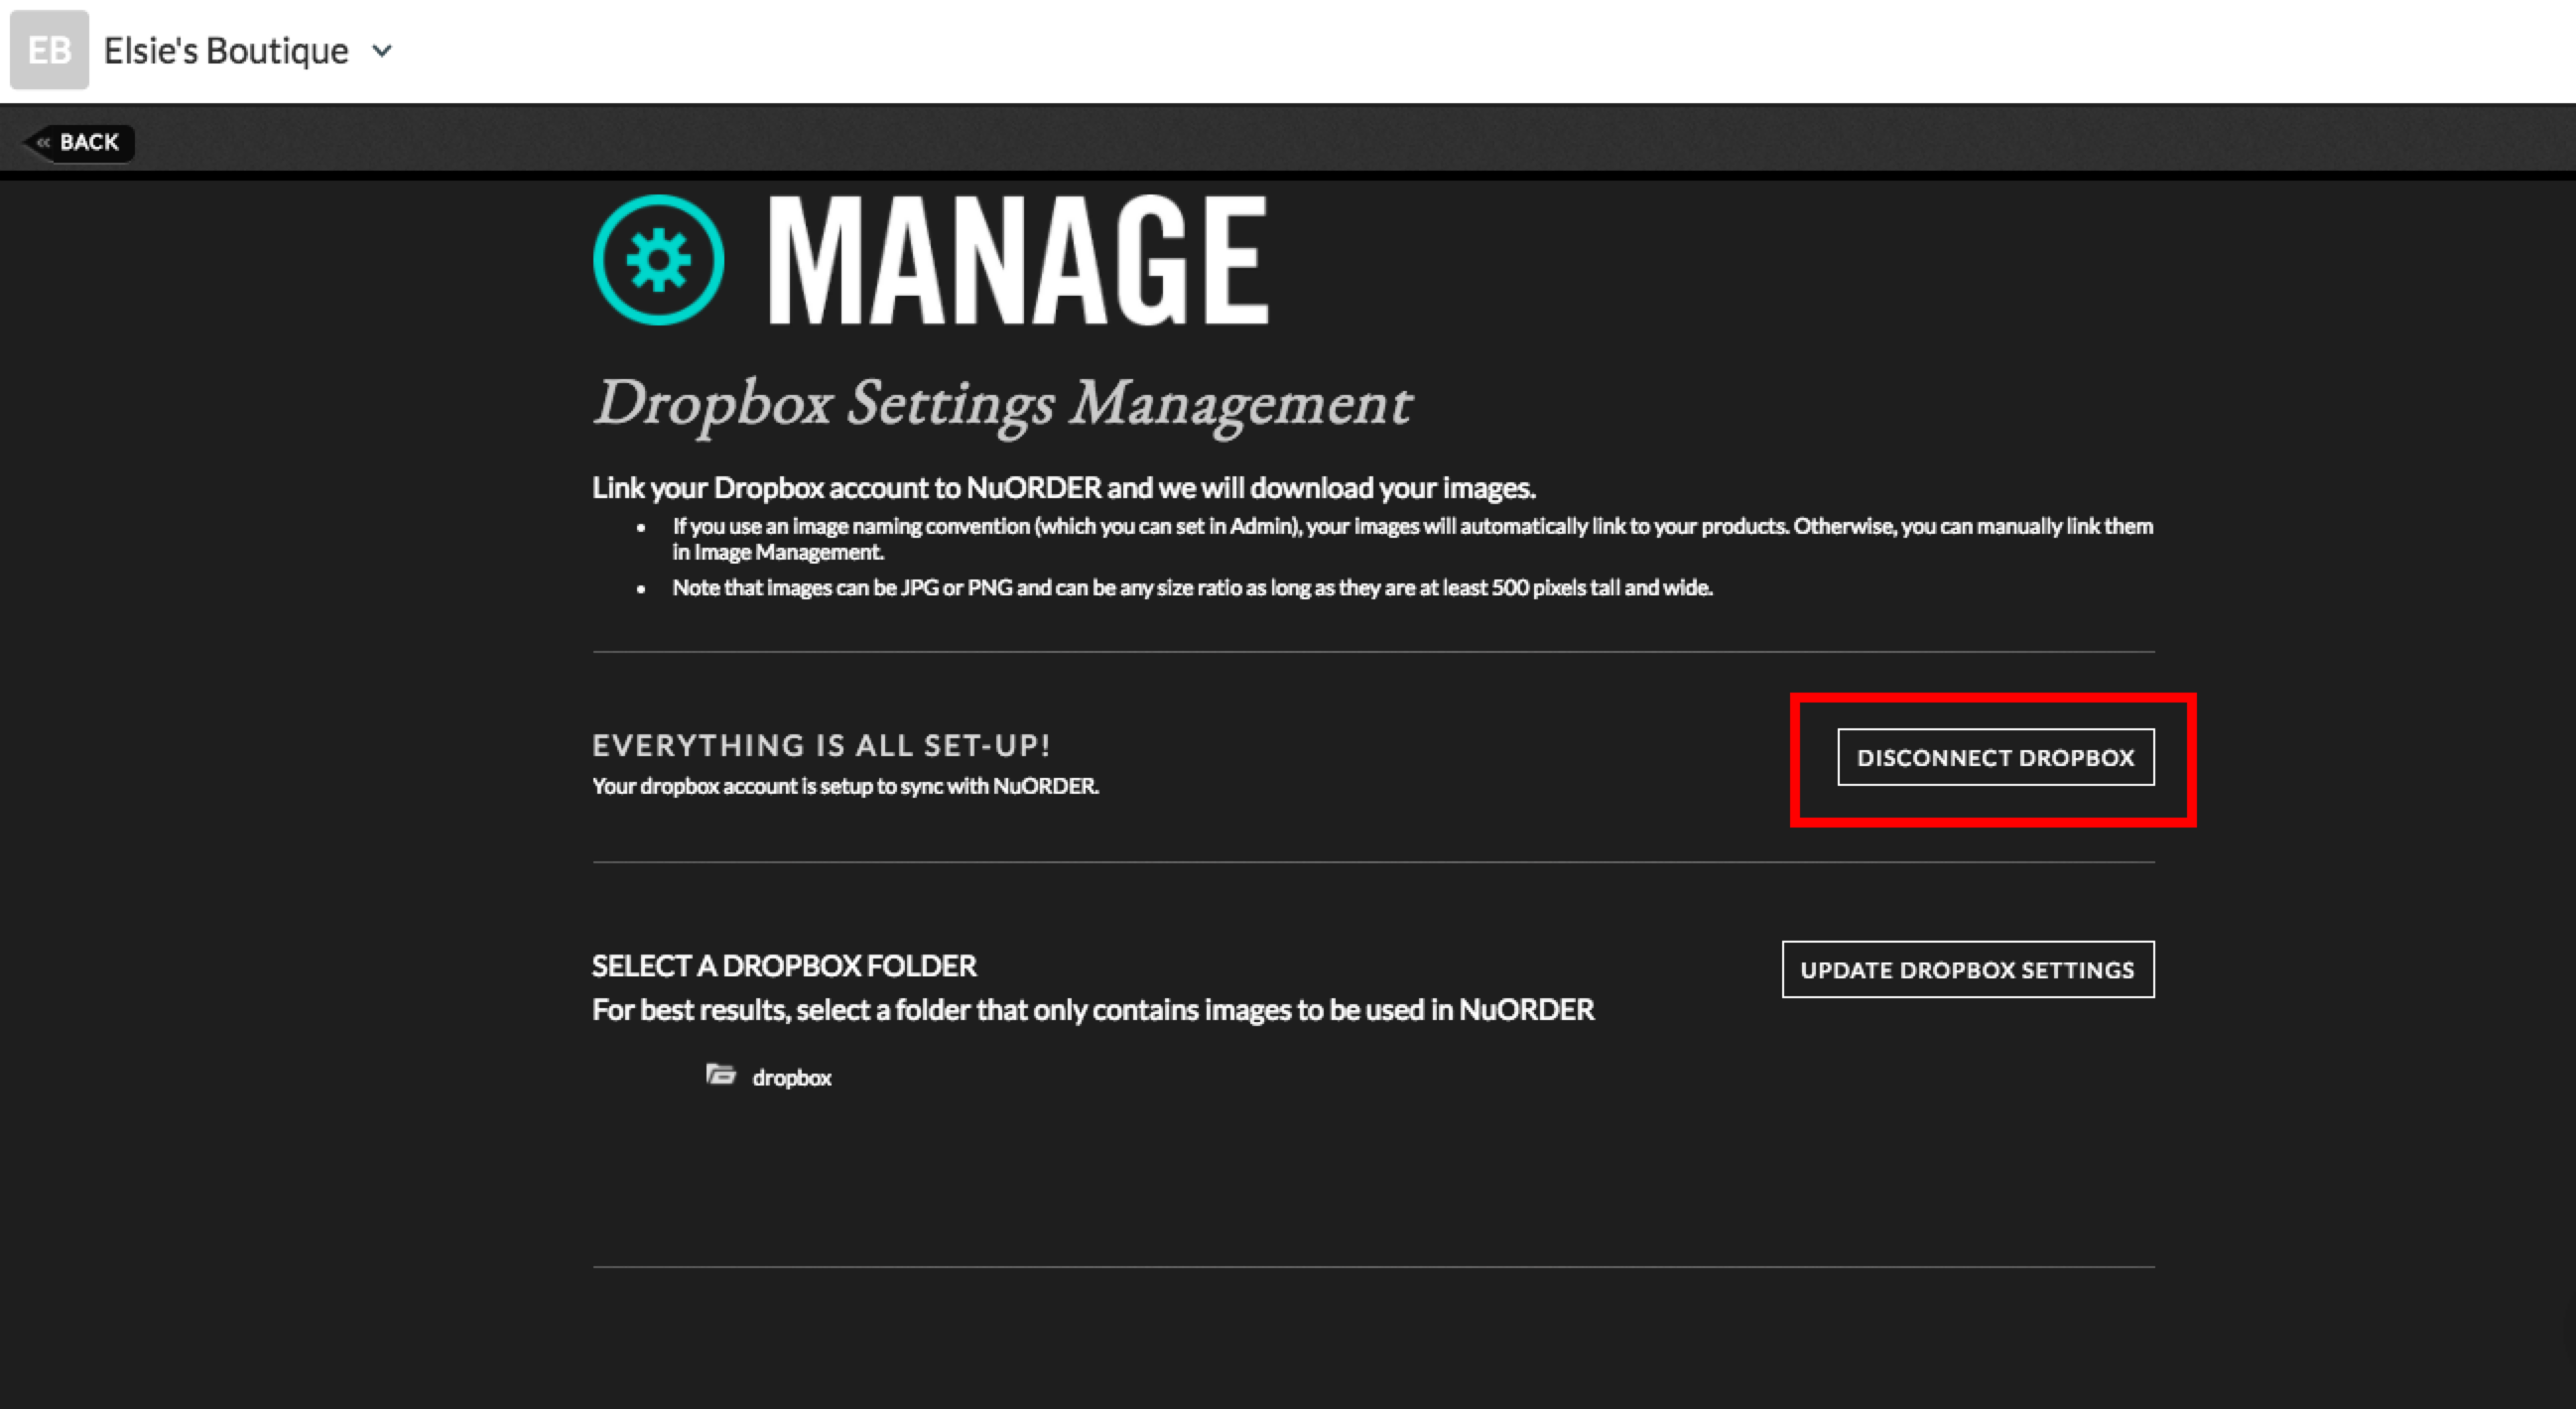Click the Dropbox Settings Management heading
The image size is (2576, 1409).
(1002, 405)
